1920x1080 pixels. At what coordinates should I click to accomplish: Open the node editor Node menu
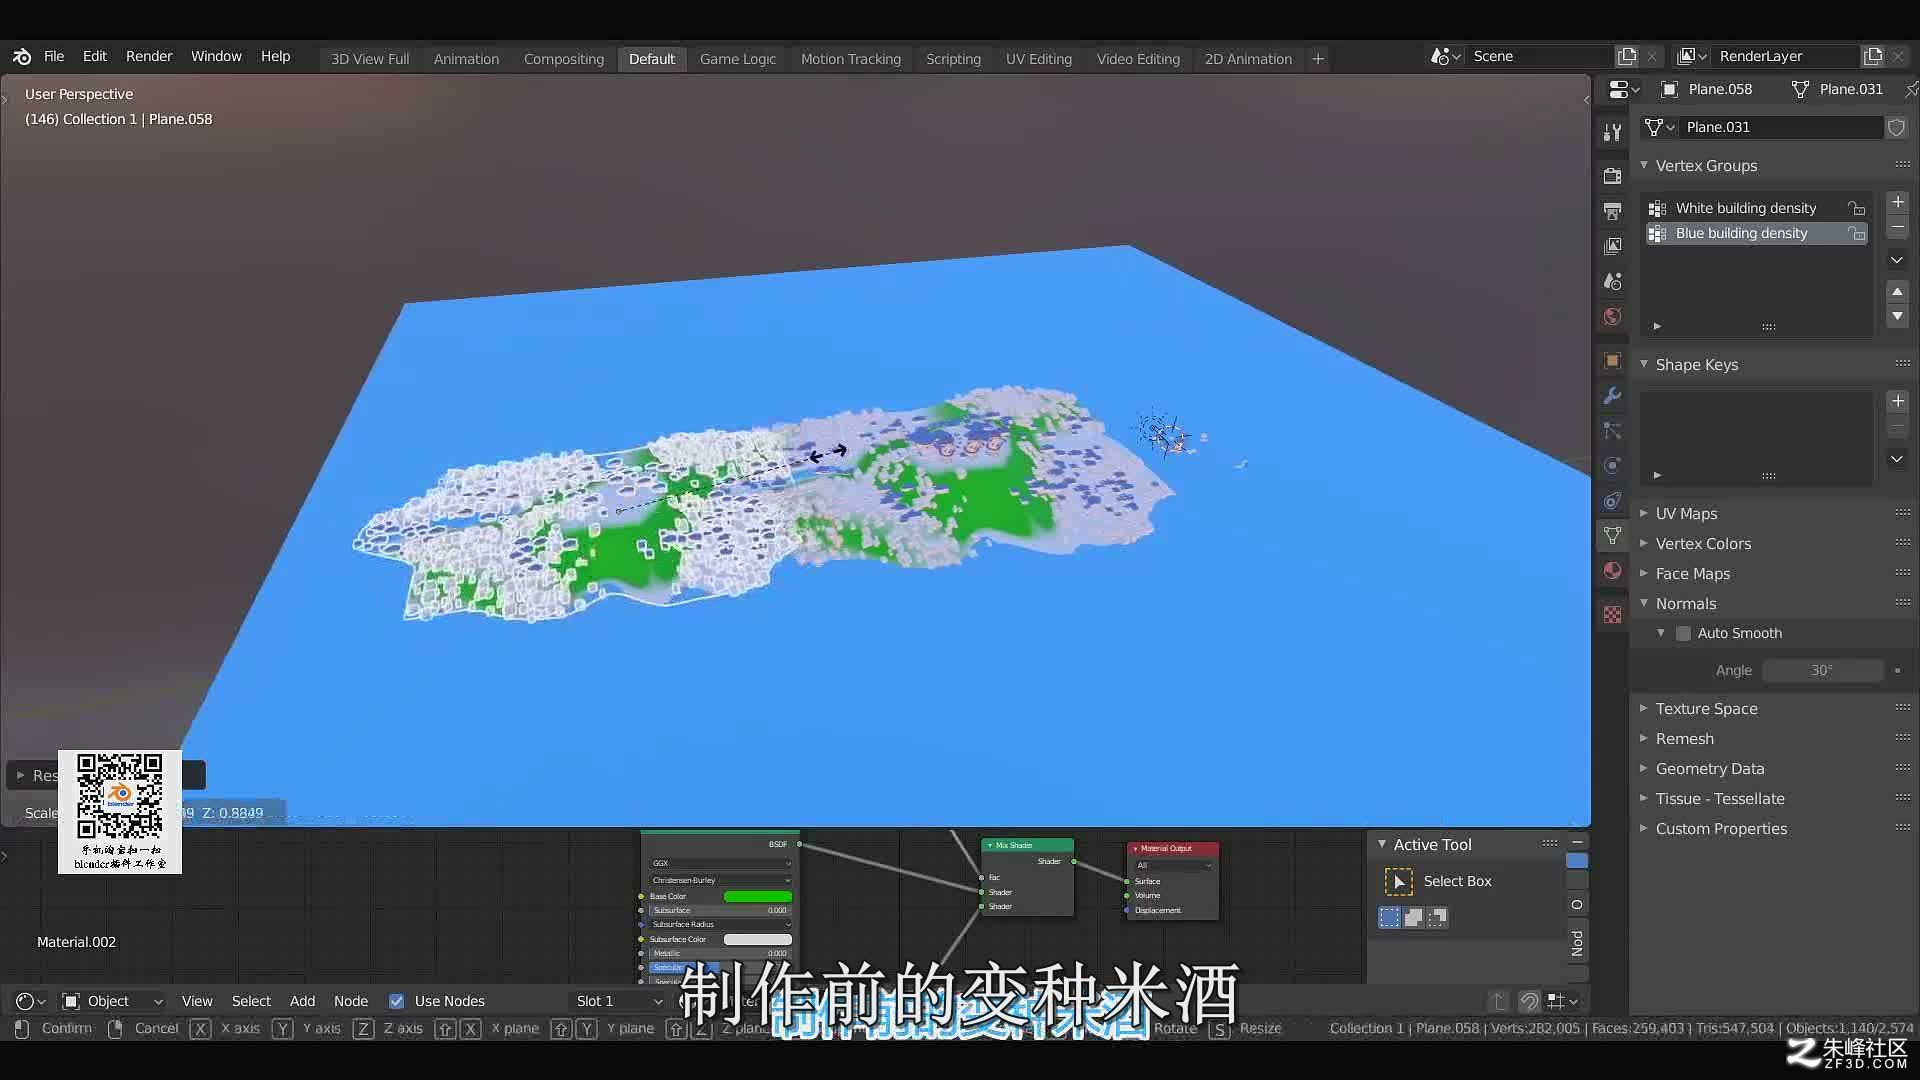coord(351,1001)
